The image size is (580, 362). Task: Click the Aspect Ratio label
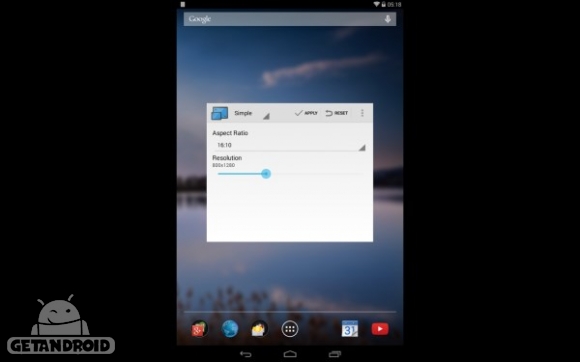point(230,133)
